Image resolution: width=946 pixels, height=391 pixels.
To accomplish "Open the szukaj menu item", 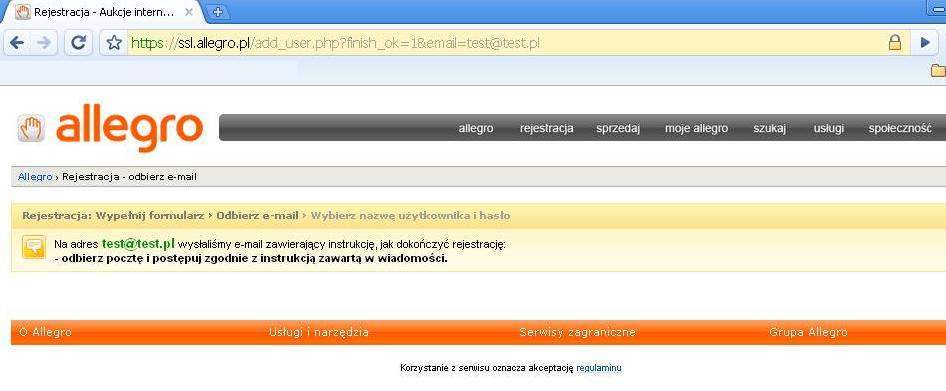I will click(x=769, y=129).
